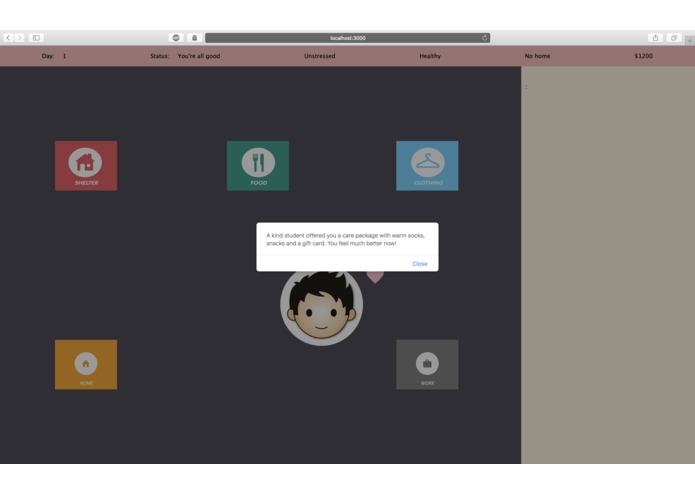The width and height of the screenshot is (695, 494).
Task: Click the round extension icon left of address bar
Action: tap(176, 38)
